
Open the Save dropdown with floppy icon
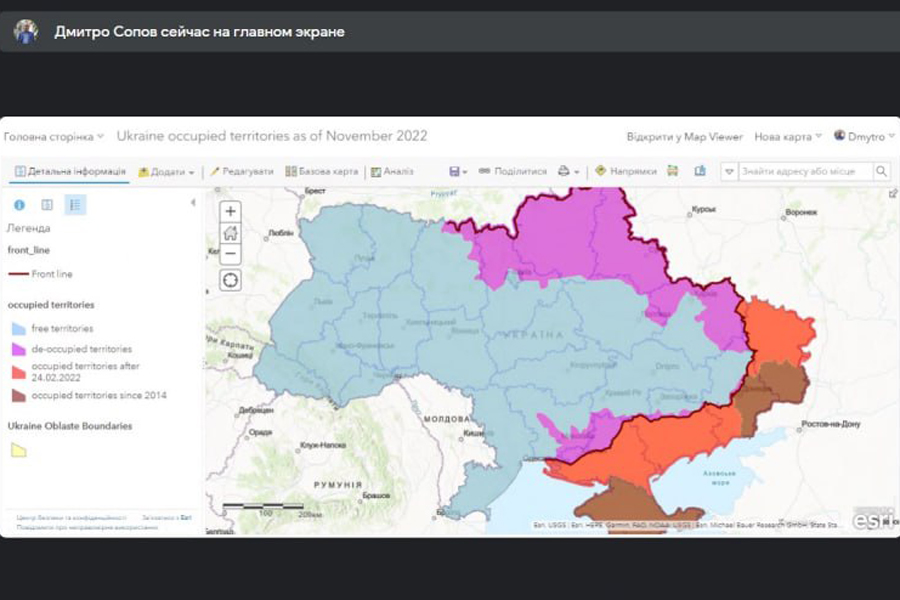(x=458, y=172)
